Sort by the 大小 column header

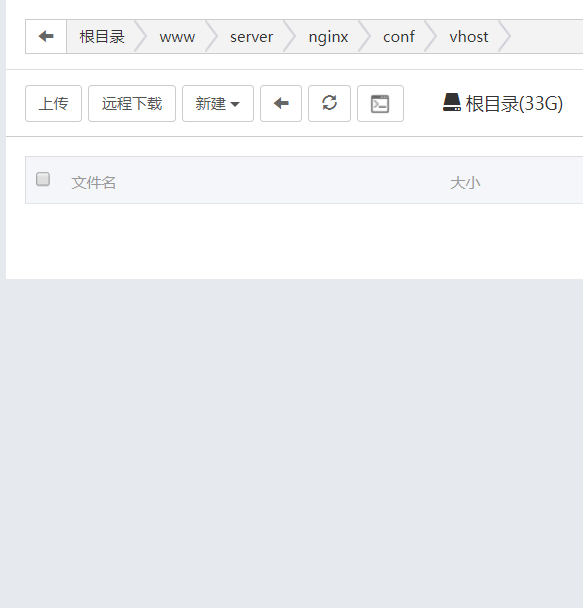coord(465,183)
